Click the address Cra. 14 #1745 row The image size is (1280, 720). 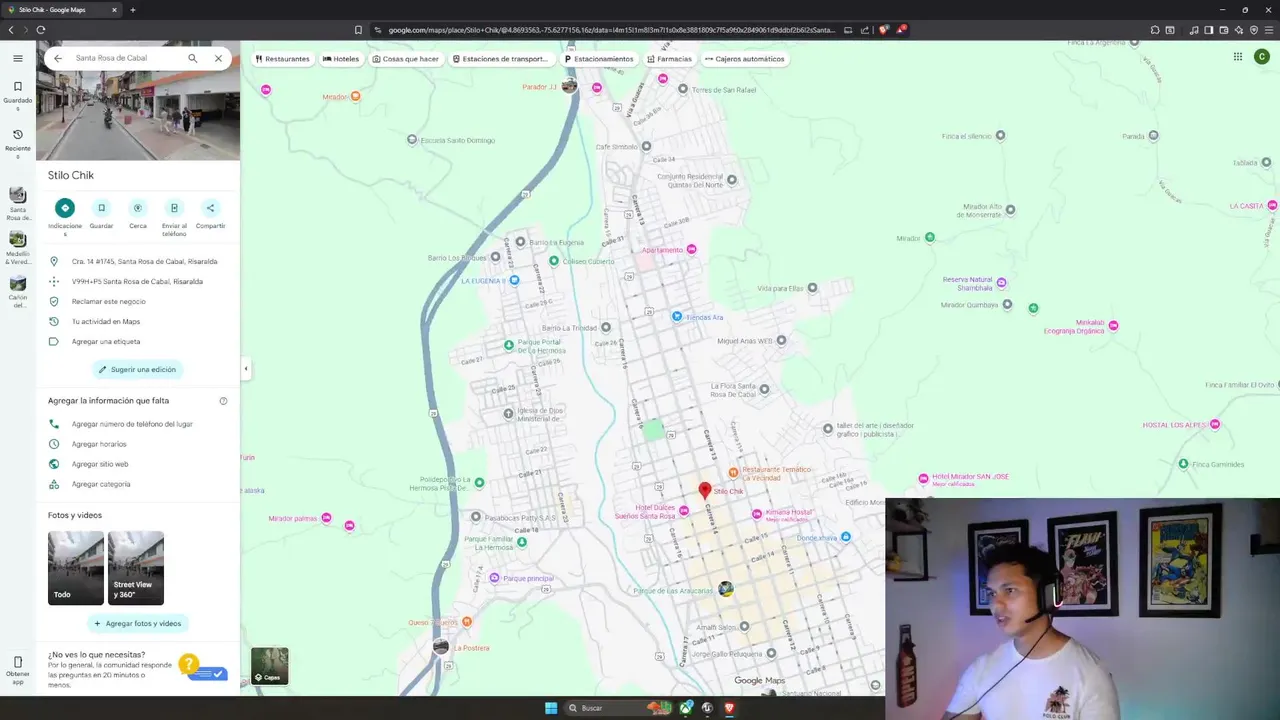137,261
